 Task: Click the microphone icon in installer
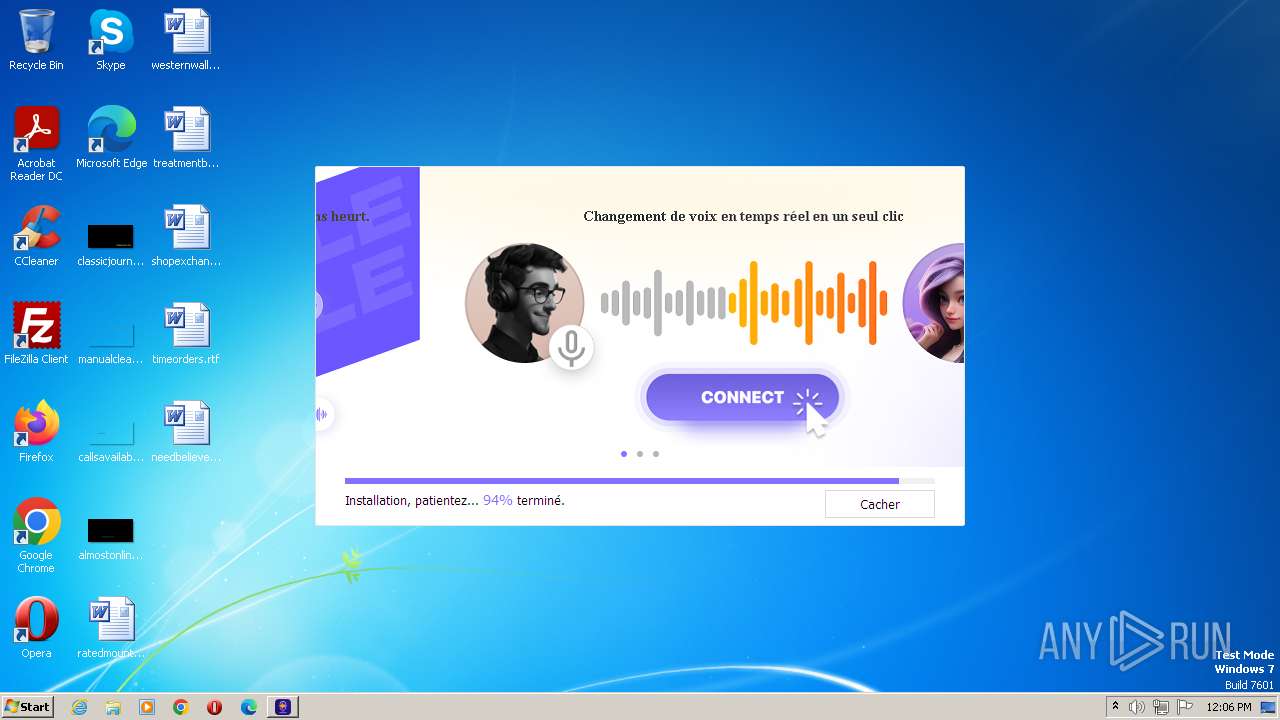pos(571,347)
